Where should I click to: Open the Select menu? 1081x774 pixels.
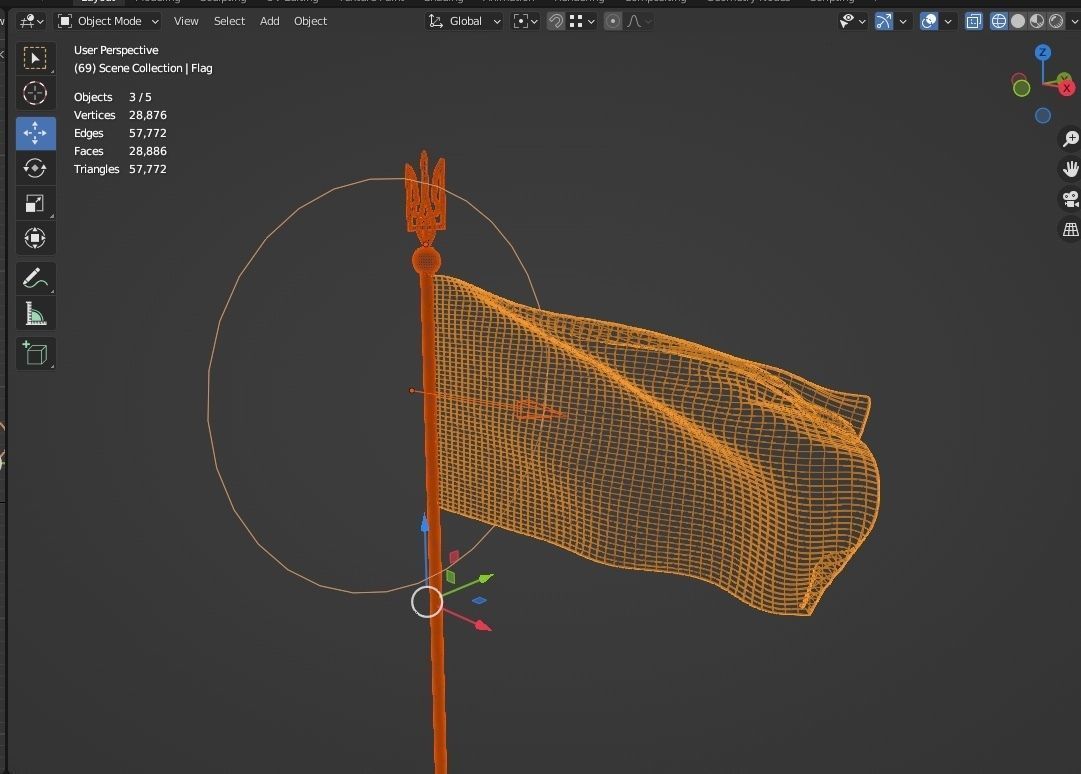(229, 21)
